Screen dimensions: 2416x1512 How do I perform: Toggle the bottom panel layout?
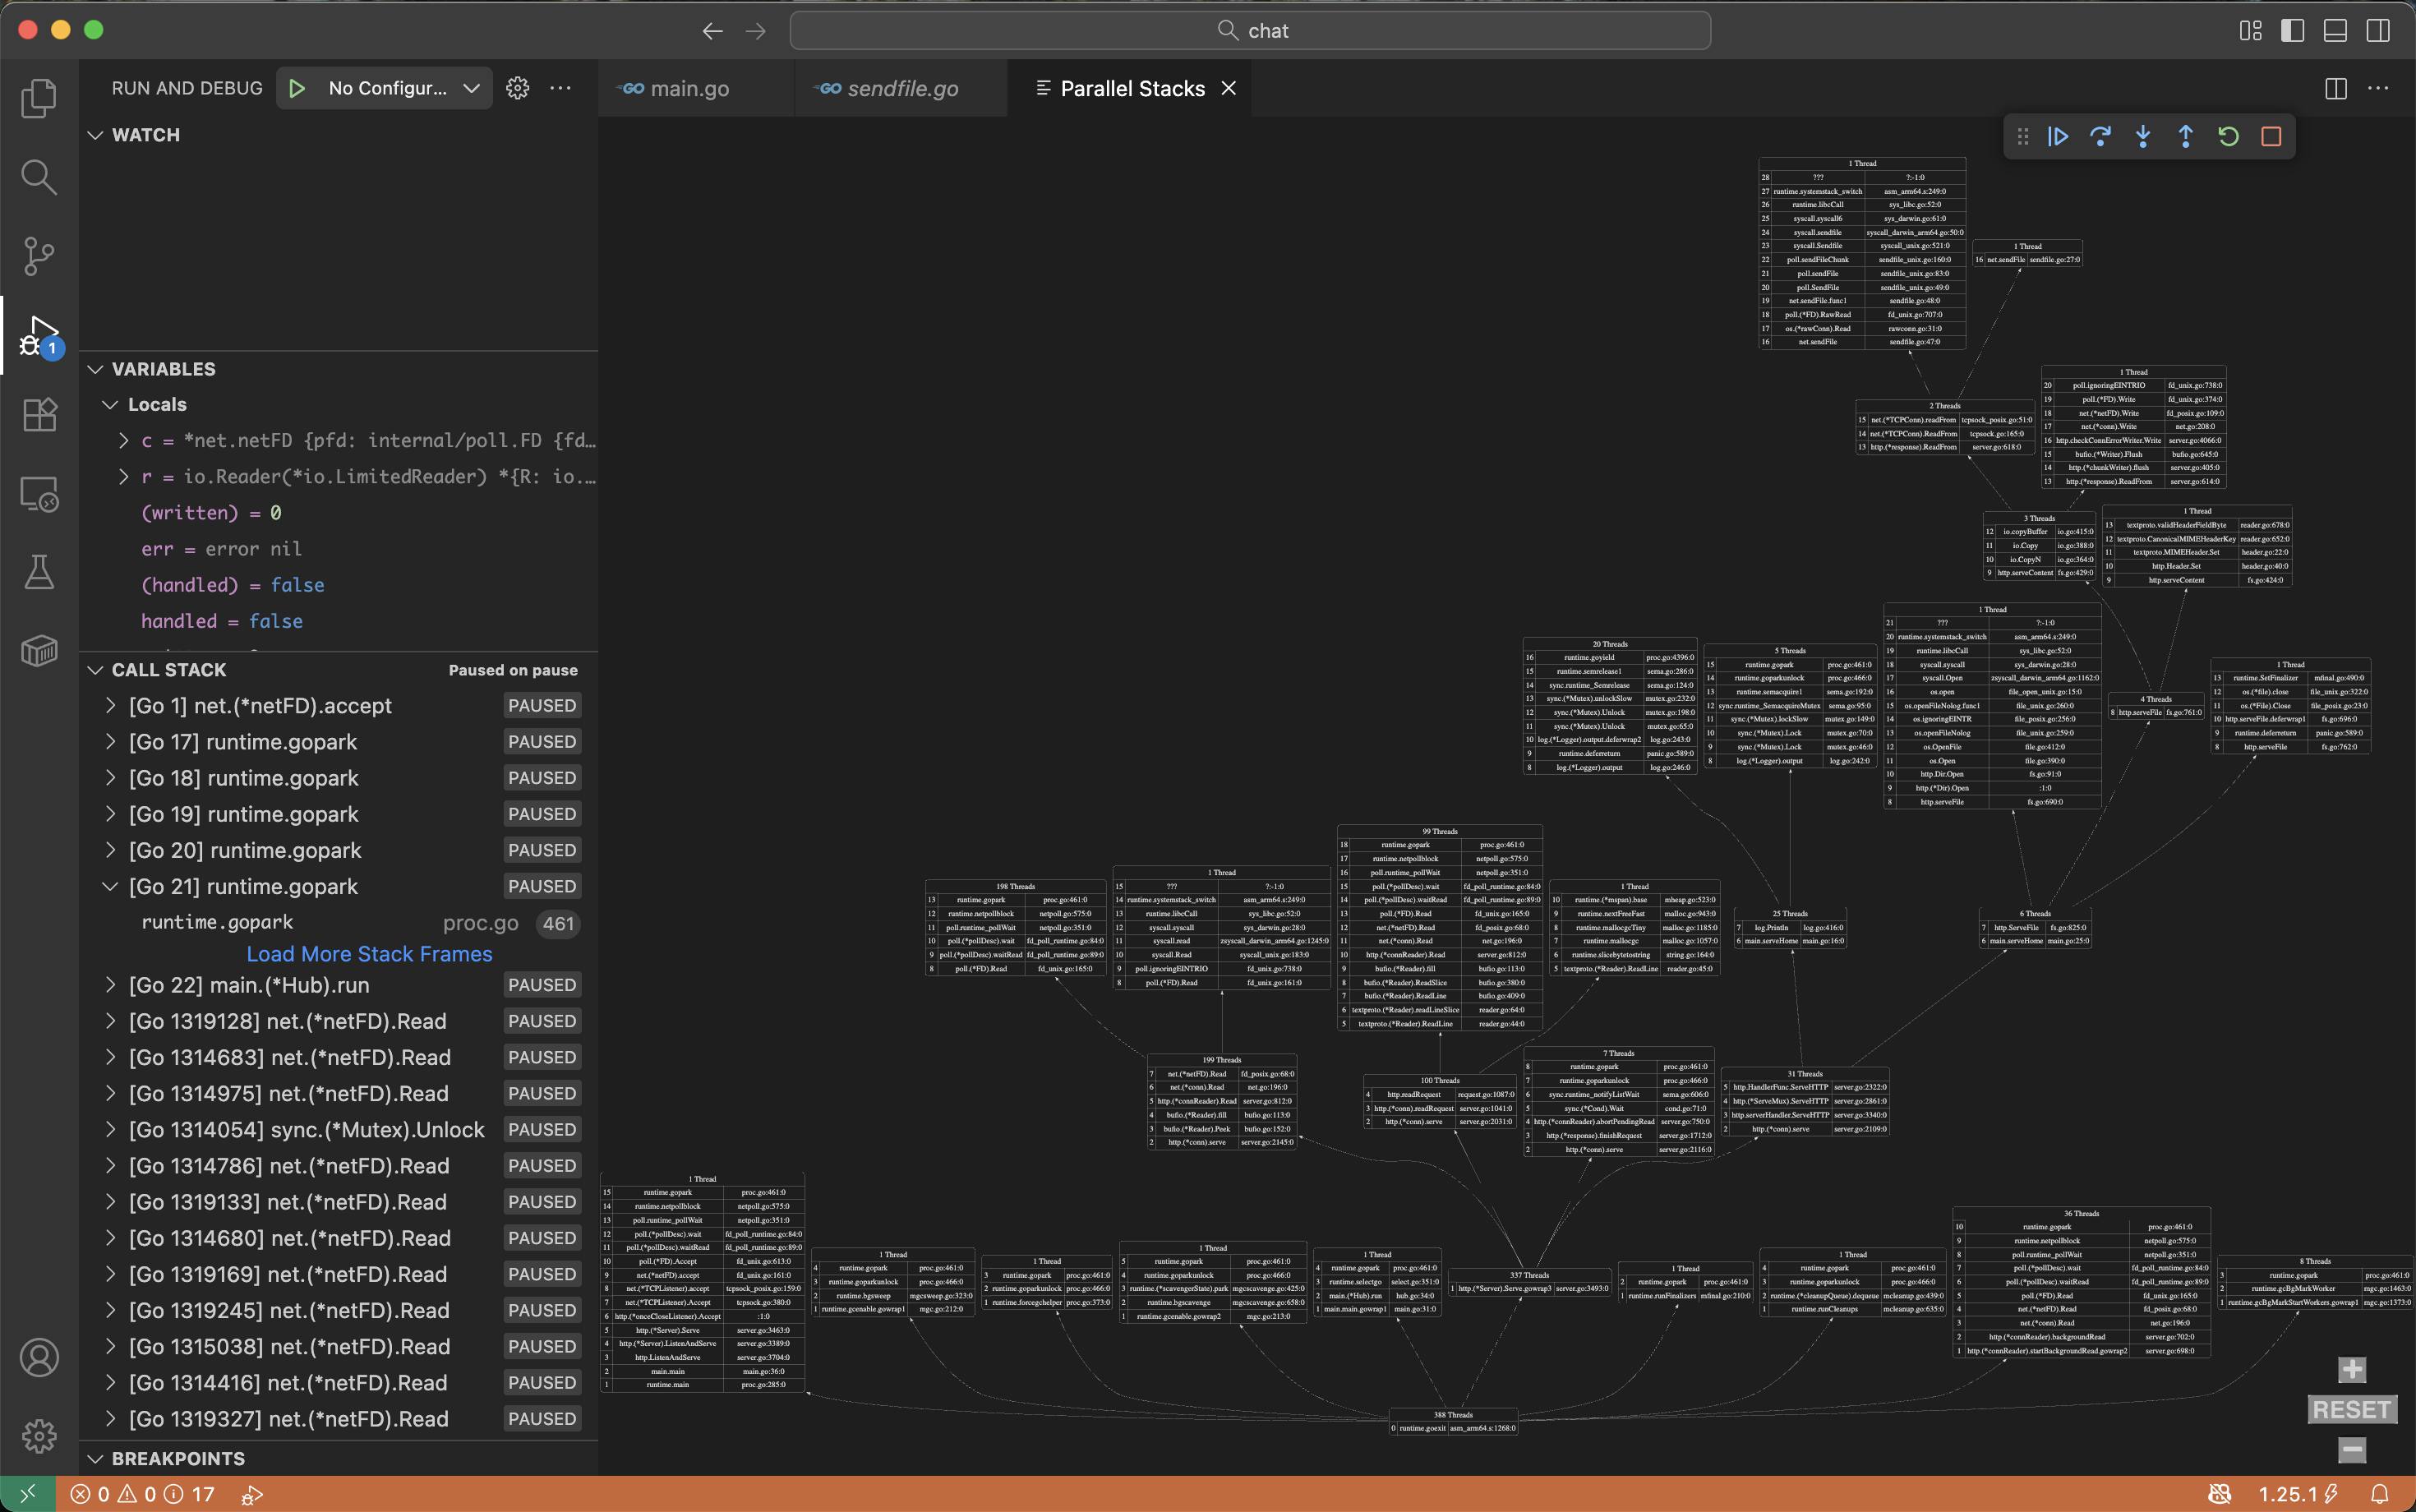click(x=2335, y=30)
